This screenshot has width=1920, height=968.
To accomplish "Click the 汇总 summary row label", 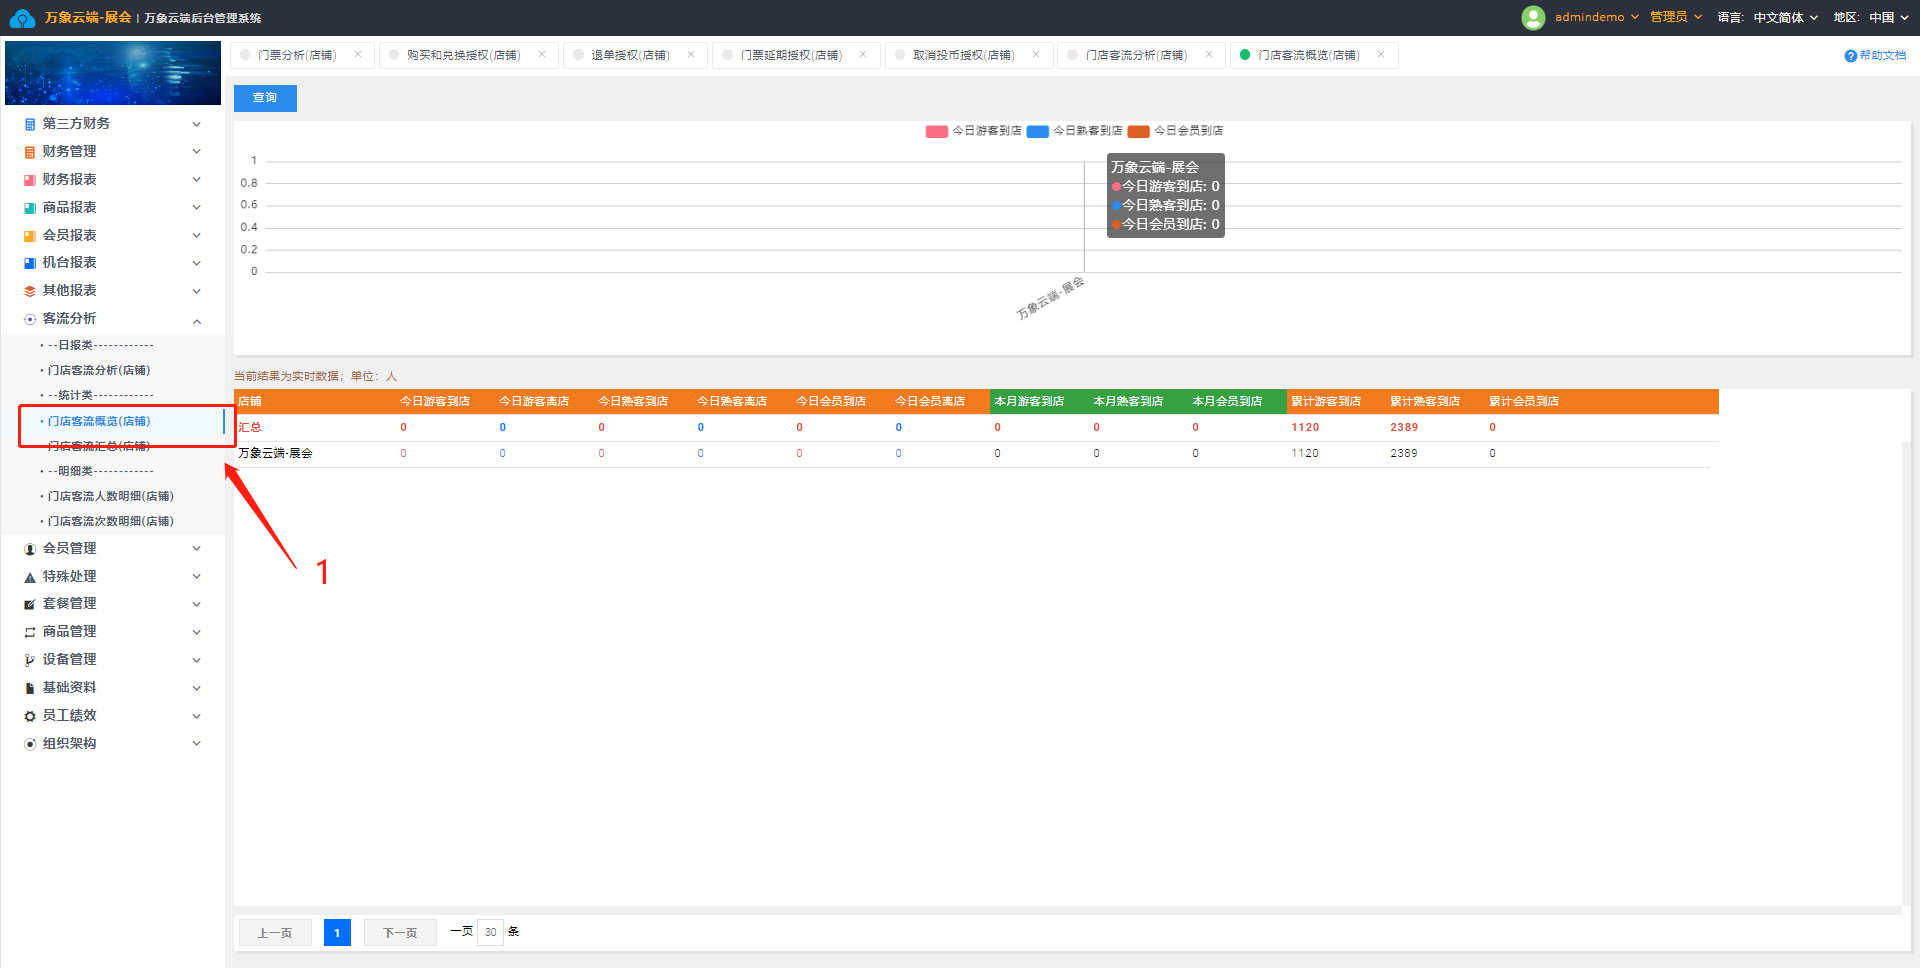I will click(x=250, y=428).
